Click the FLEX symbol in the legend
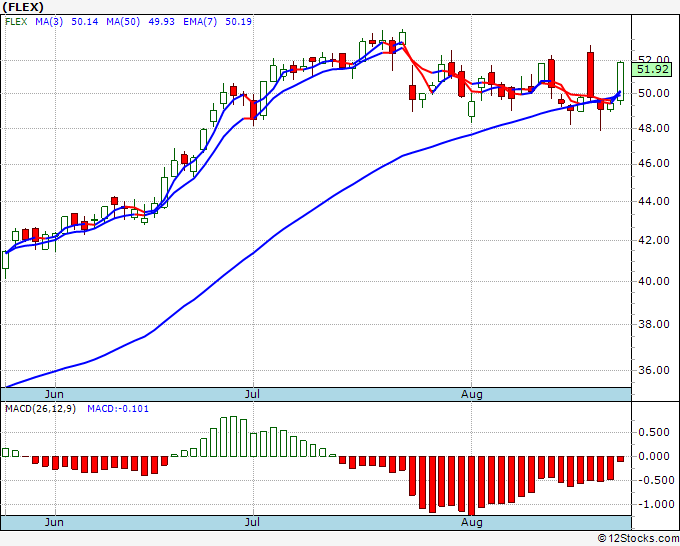The image size is (680, 546). pyautogui.click(x=16, y=22)
